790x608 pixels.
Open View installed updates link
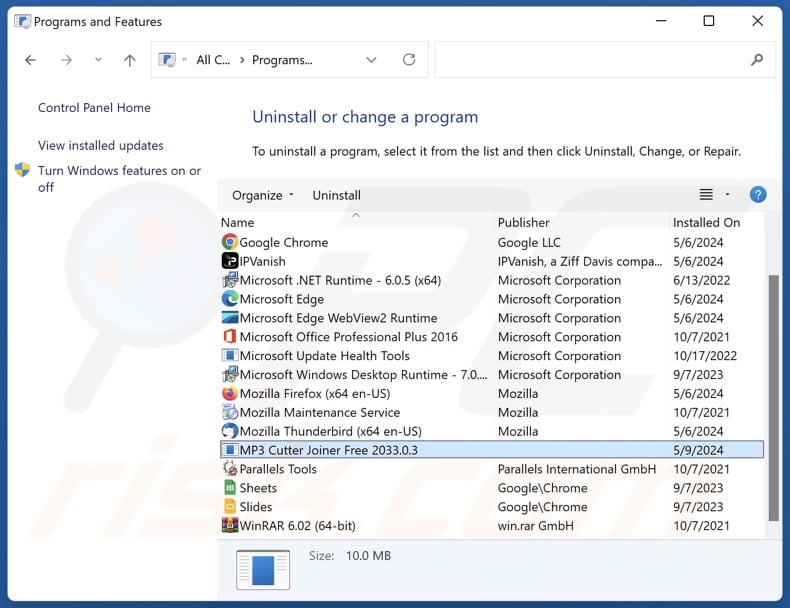[101, 146]
